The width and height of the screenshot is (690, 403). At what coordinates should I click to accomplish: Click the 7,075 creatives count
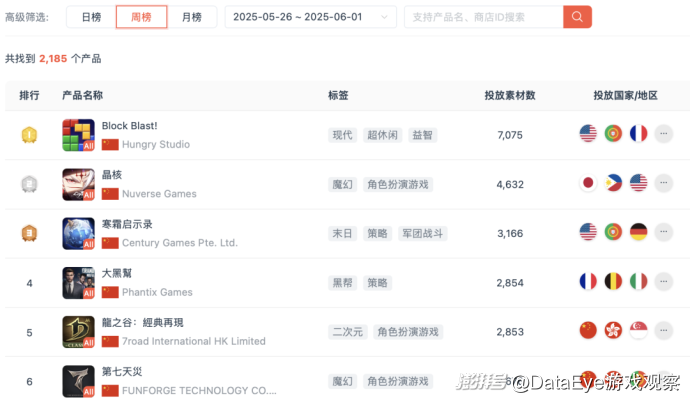click(510, 135)
